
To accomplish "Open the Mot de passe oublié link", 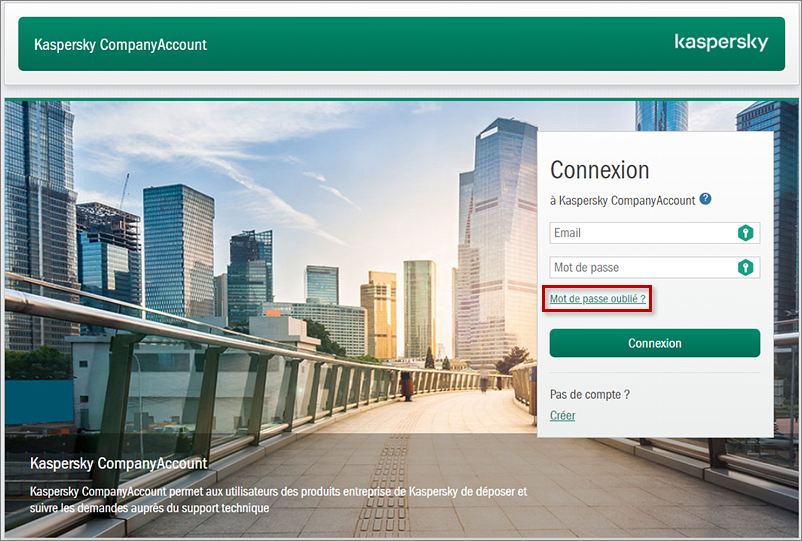I will pos(597,299).
